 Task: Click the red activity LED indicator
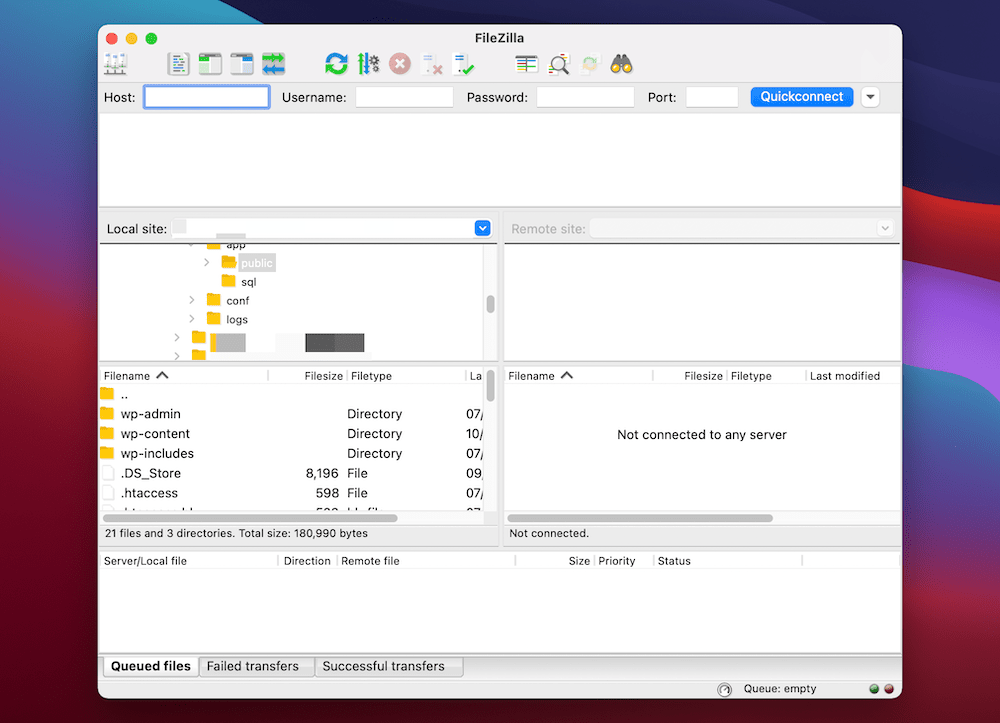point(889,689)
